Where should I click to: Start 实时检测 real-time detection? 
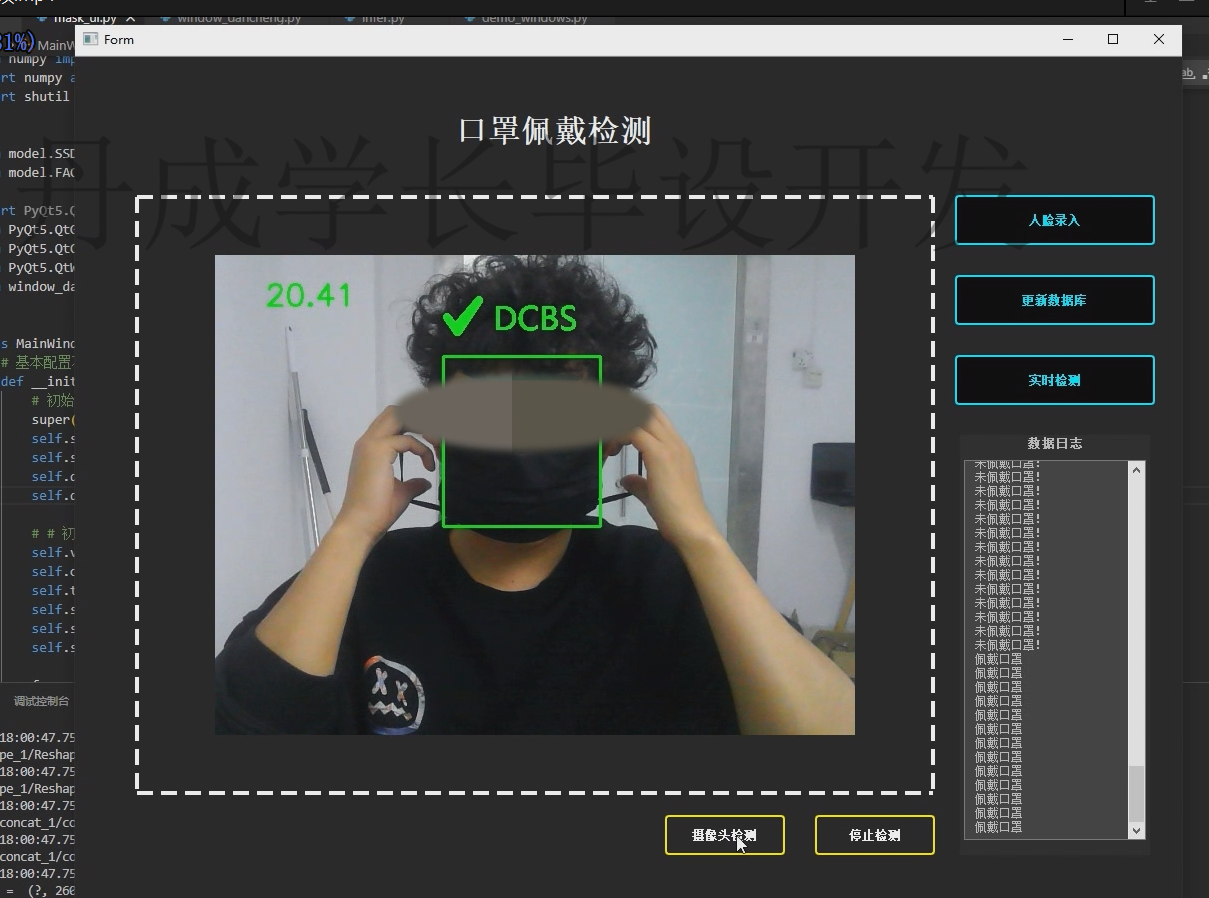point(1054,380)
